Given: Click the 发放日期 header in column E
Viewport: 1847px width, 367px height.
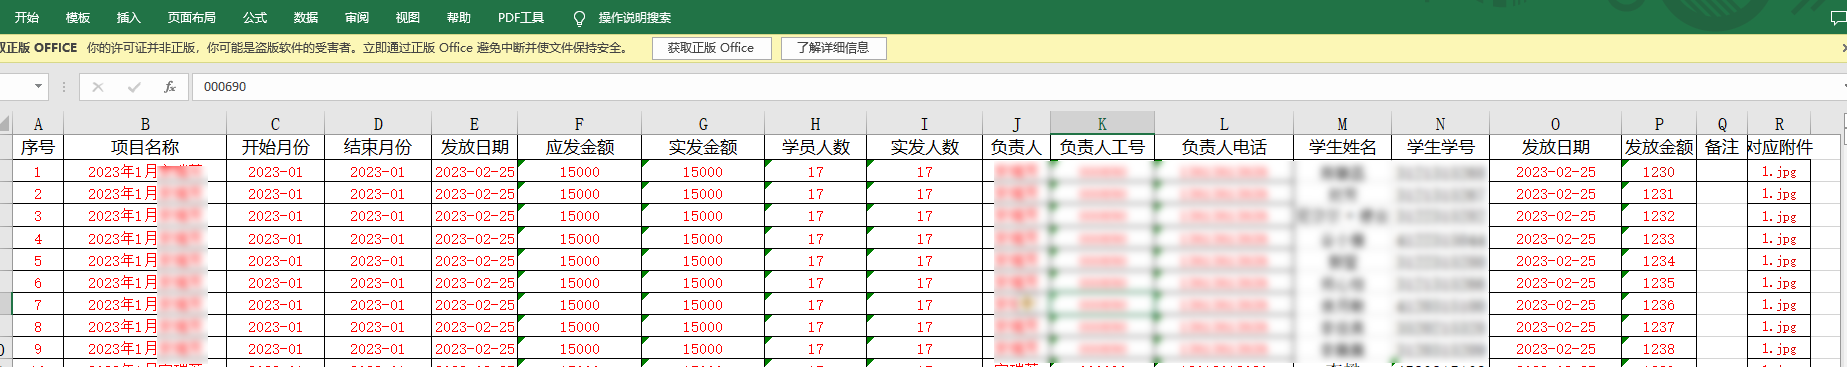Looking at the screenshot, I should (x=474, y=147).
